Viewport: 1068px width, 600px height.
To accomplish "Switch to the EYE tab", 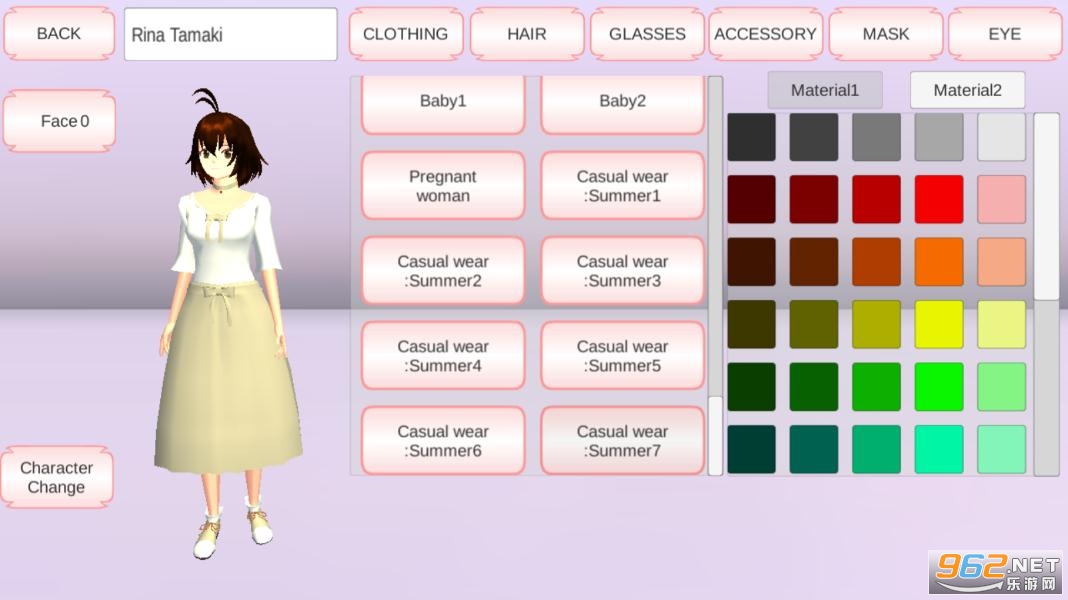I will click(1004, 34).
